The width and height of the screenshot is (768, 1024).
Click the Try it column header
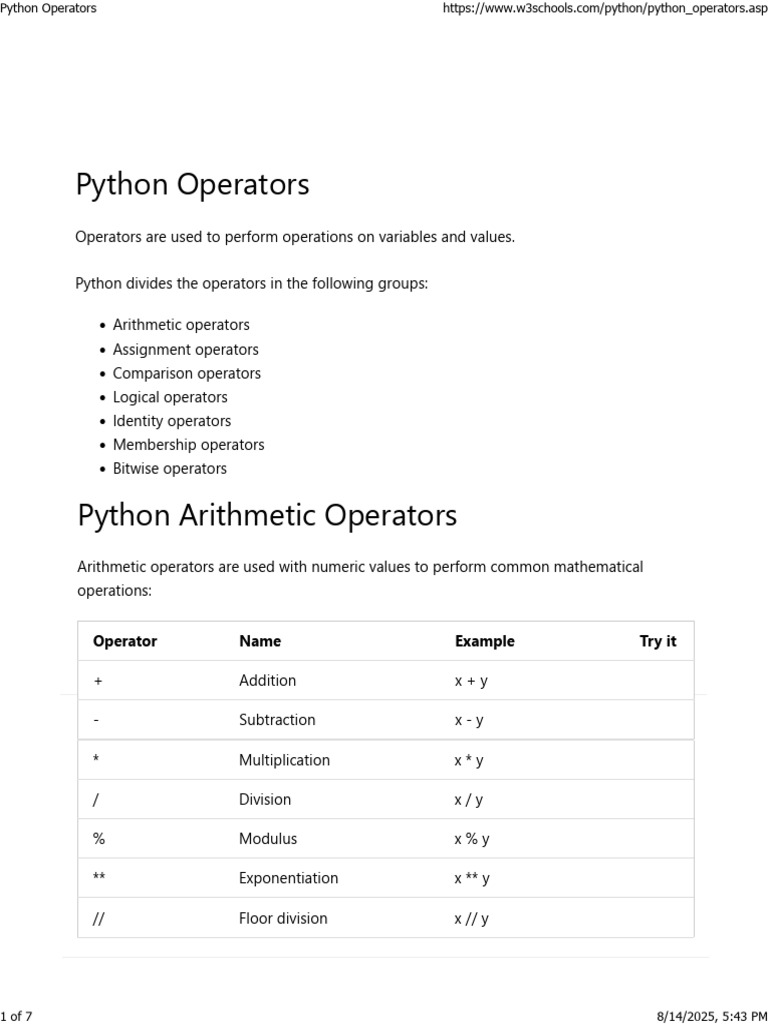(657, 641)
